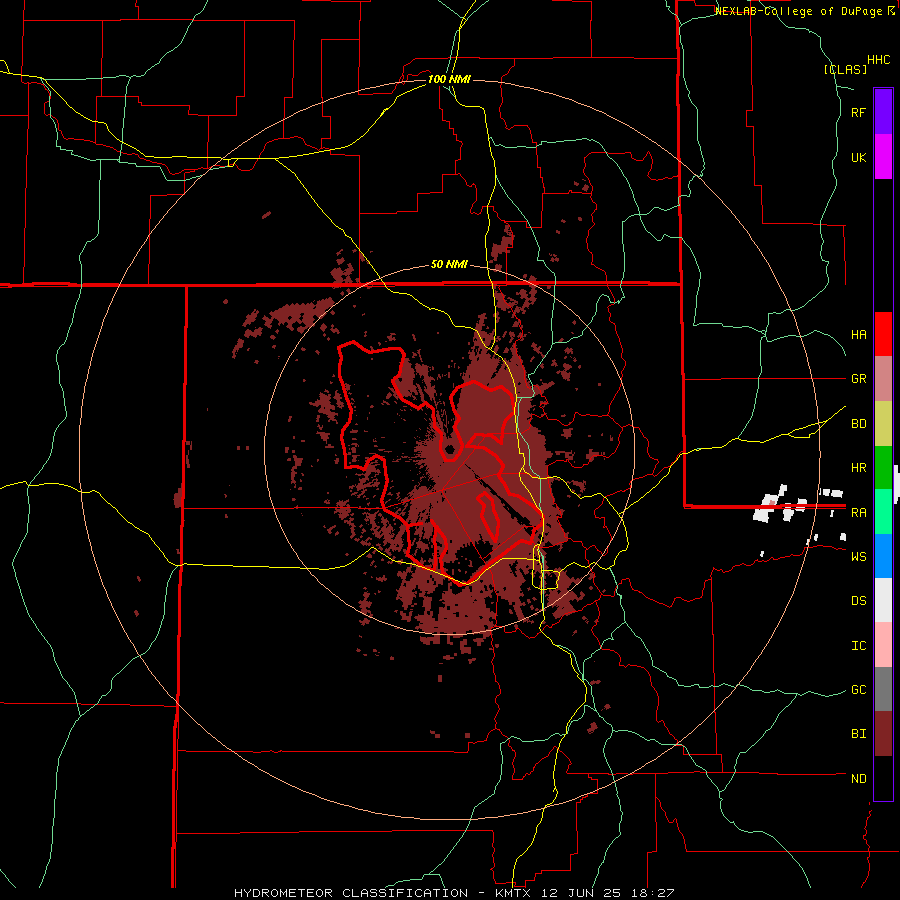Select the GR legend label
Viewport: 900px width, 900px height.
click(858, 379)
